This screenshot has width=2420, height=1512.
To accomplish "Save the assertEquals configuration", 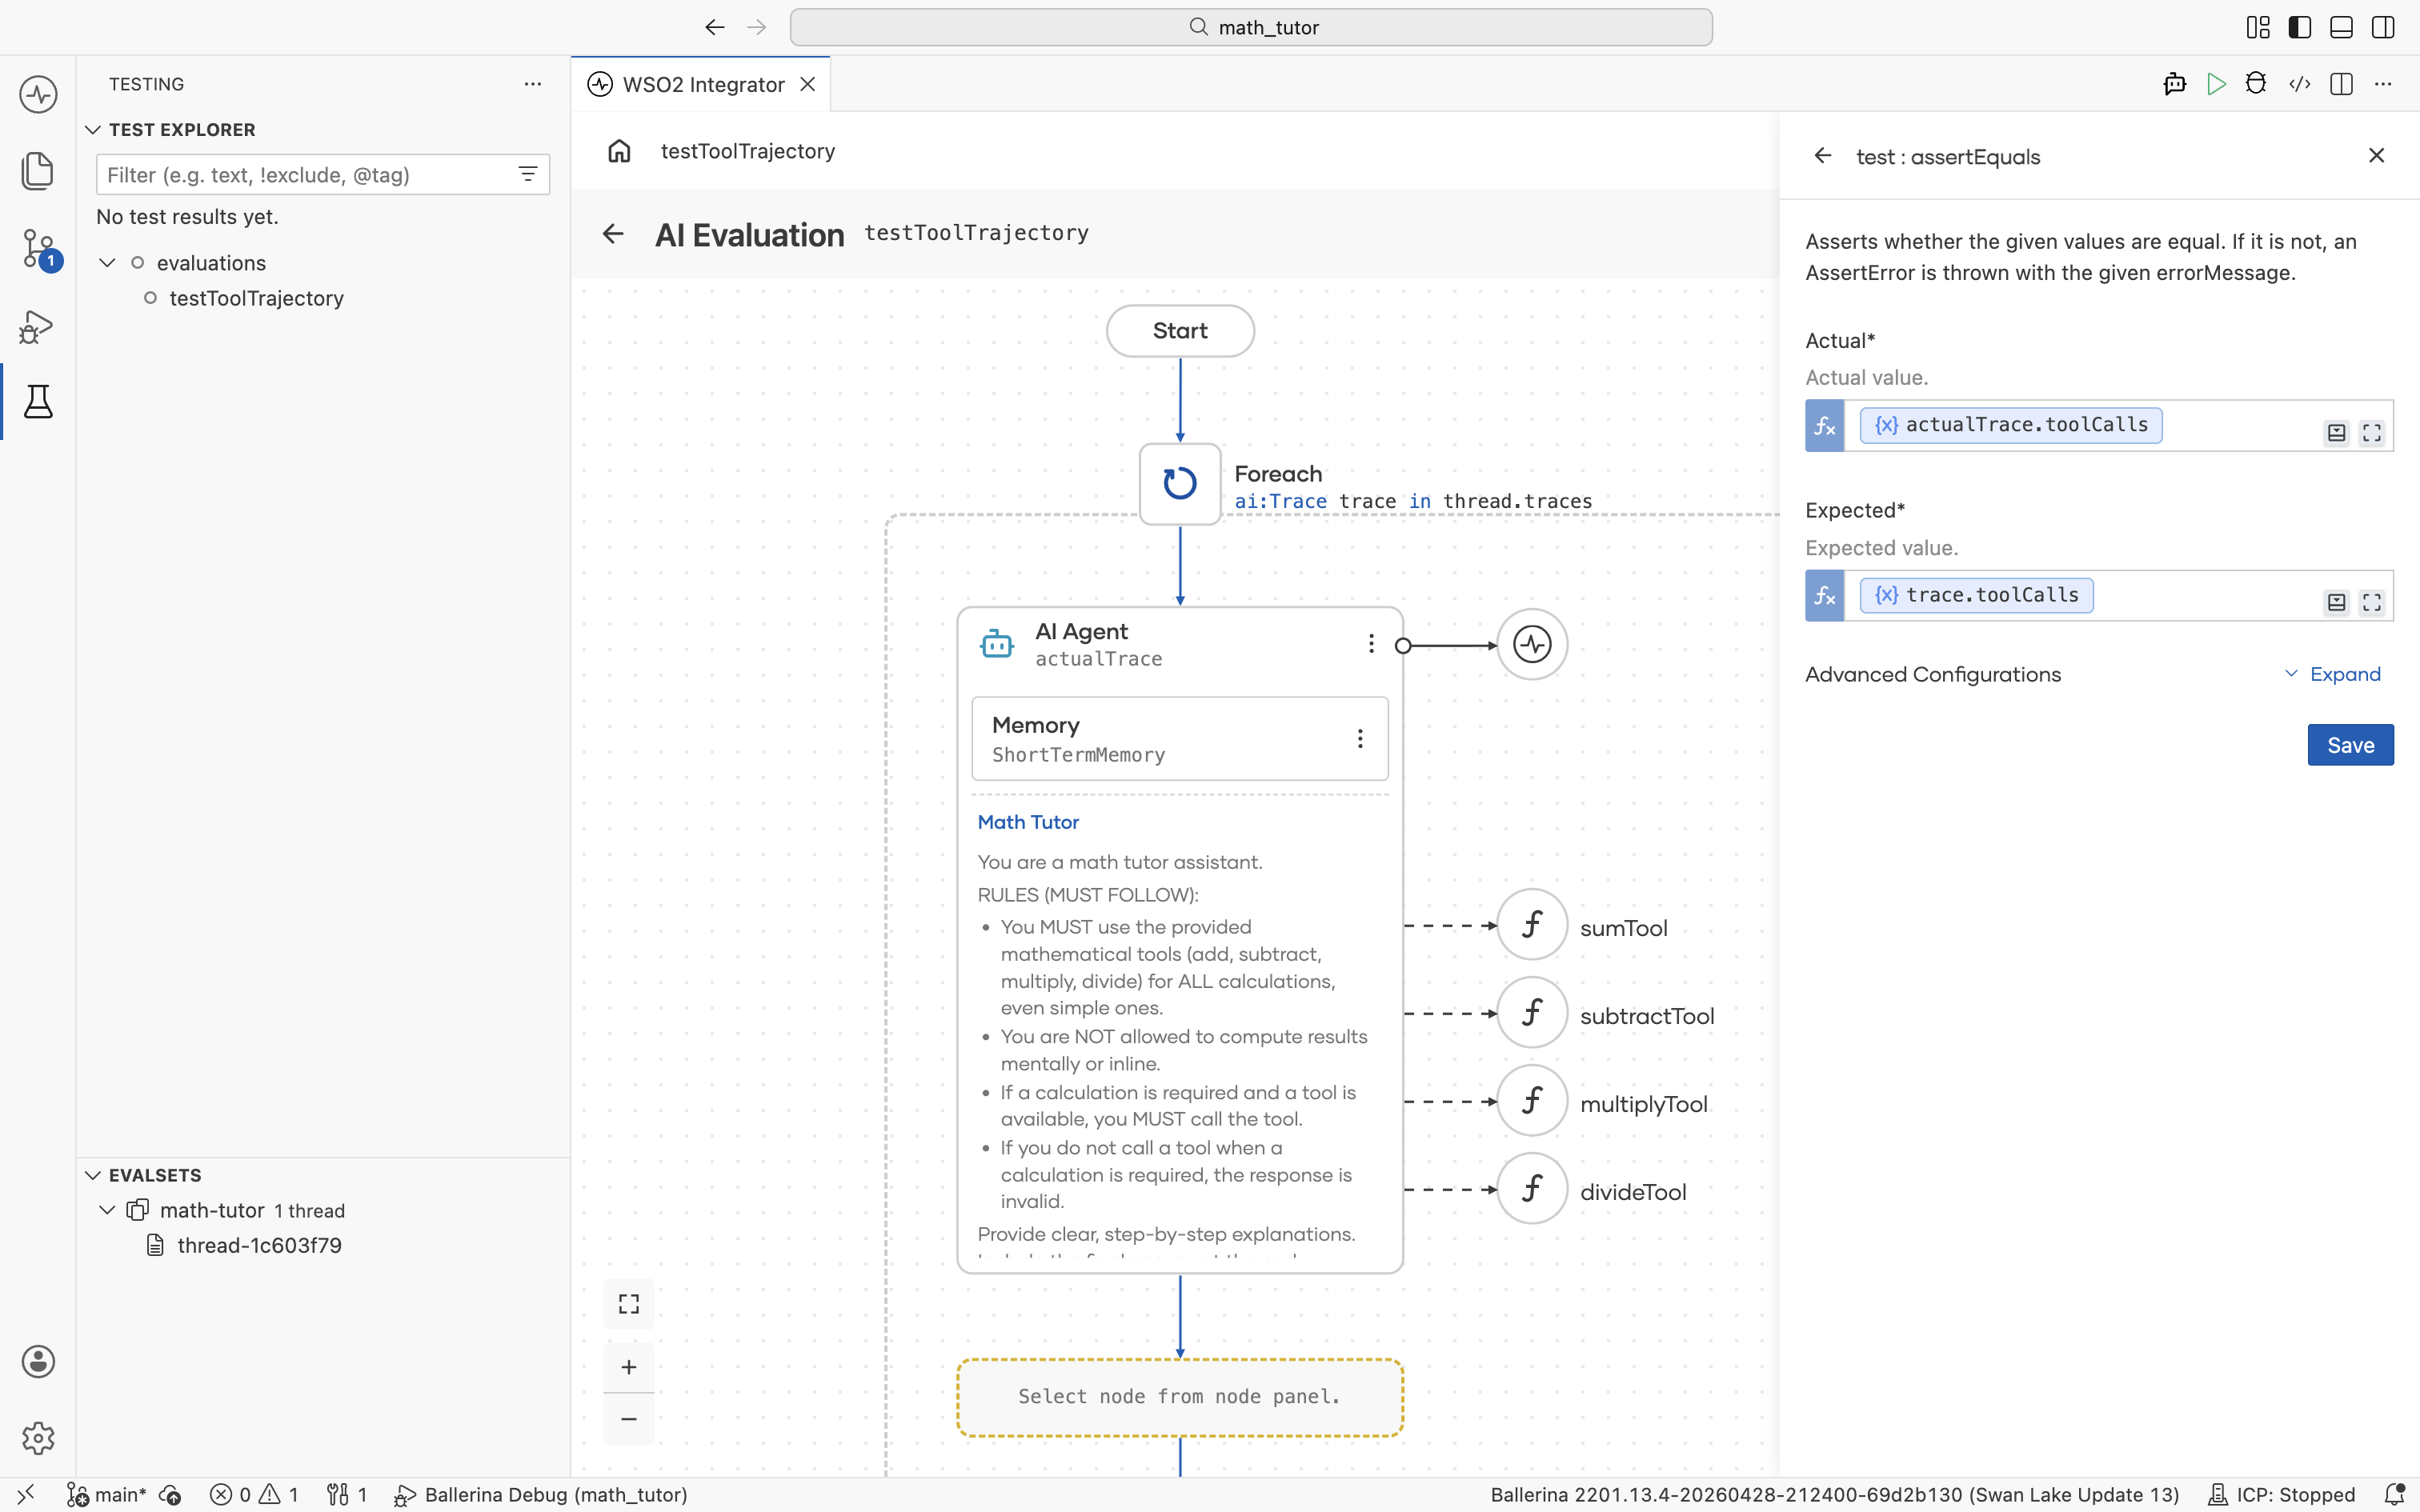I will pyautogui.click(x=2350, y=745).
